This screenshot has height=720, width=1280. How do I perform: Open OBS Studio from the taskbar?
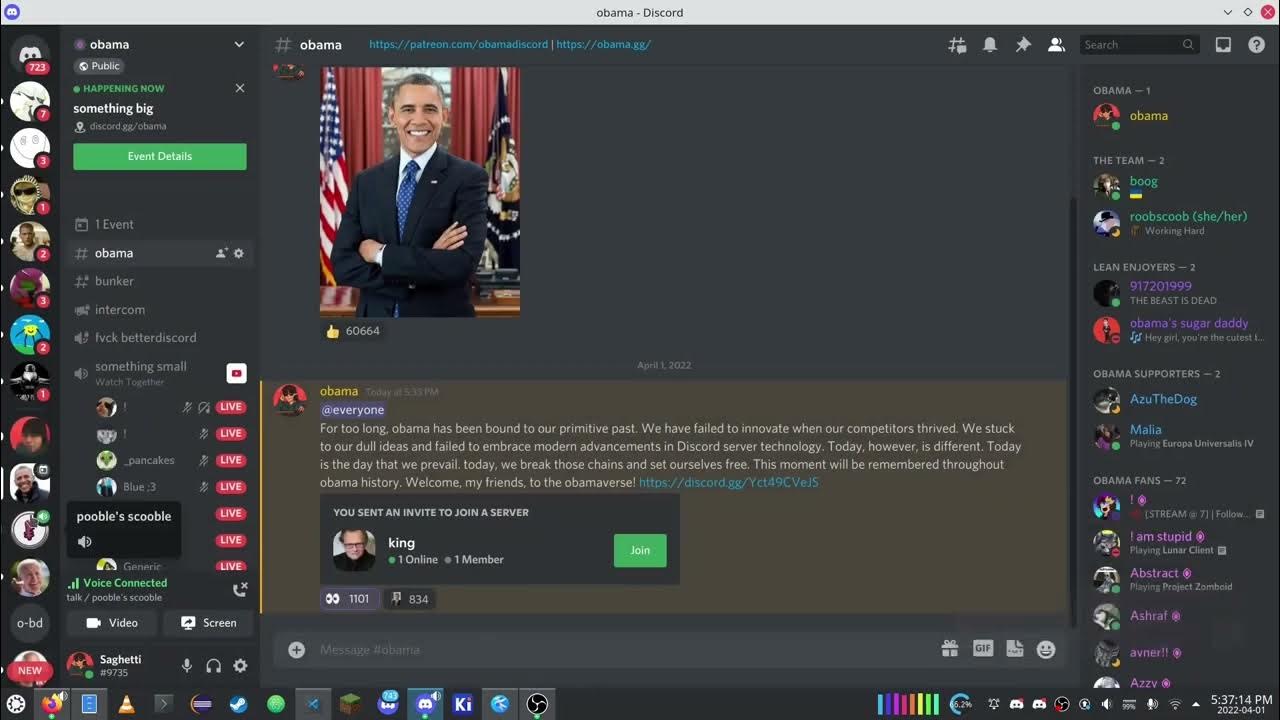click(537, 704)
